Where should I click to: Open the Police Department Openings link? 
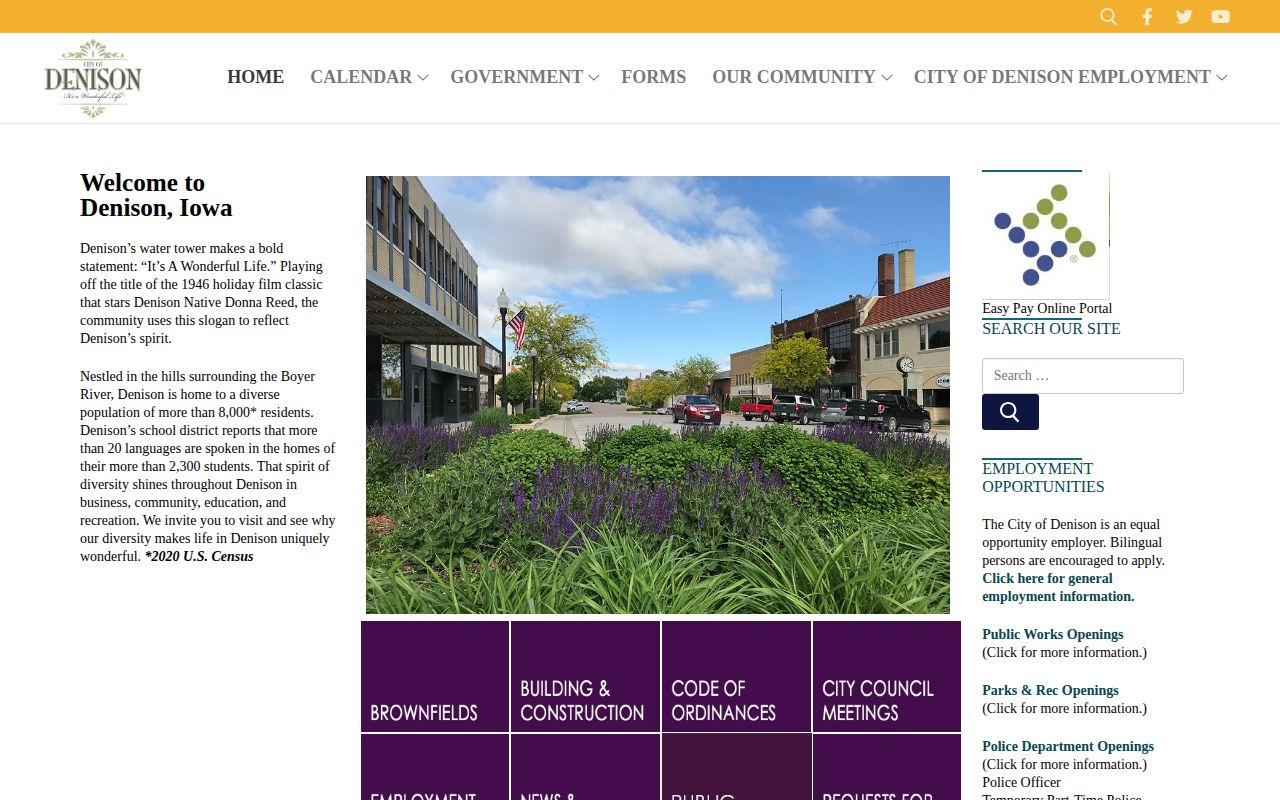coord(1068,746)
